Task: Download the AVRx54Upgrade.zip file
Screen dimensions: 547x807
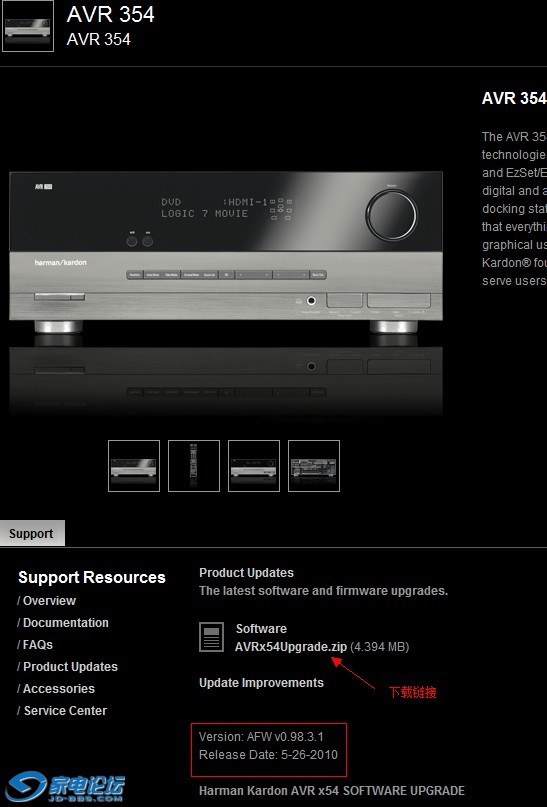Action: (291, 647)
